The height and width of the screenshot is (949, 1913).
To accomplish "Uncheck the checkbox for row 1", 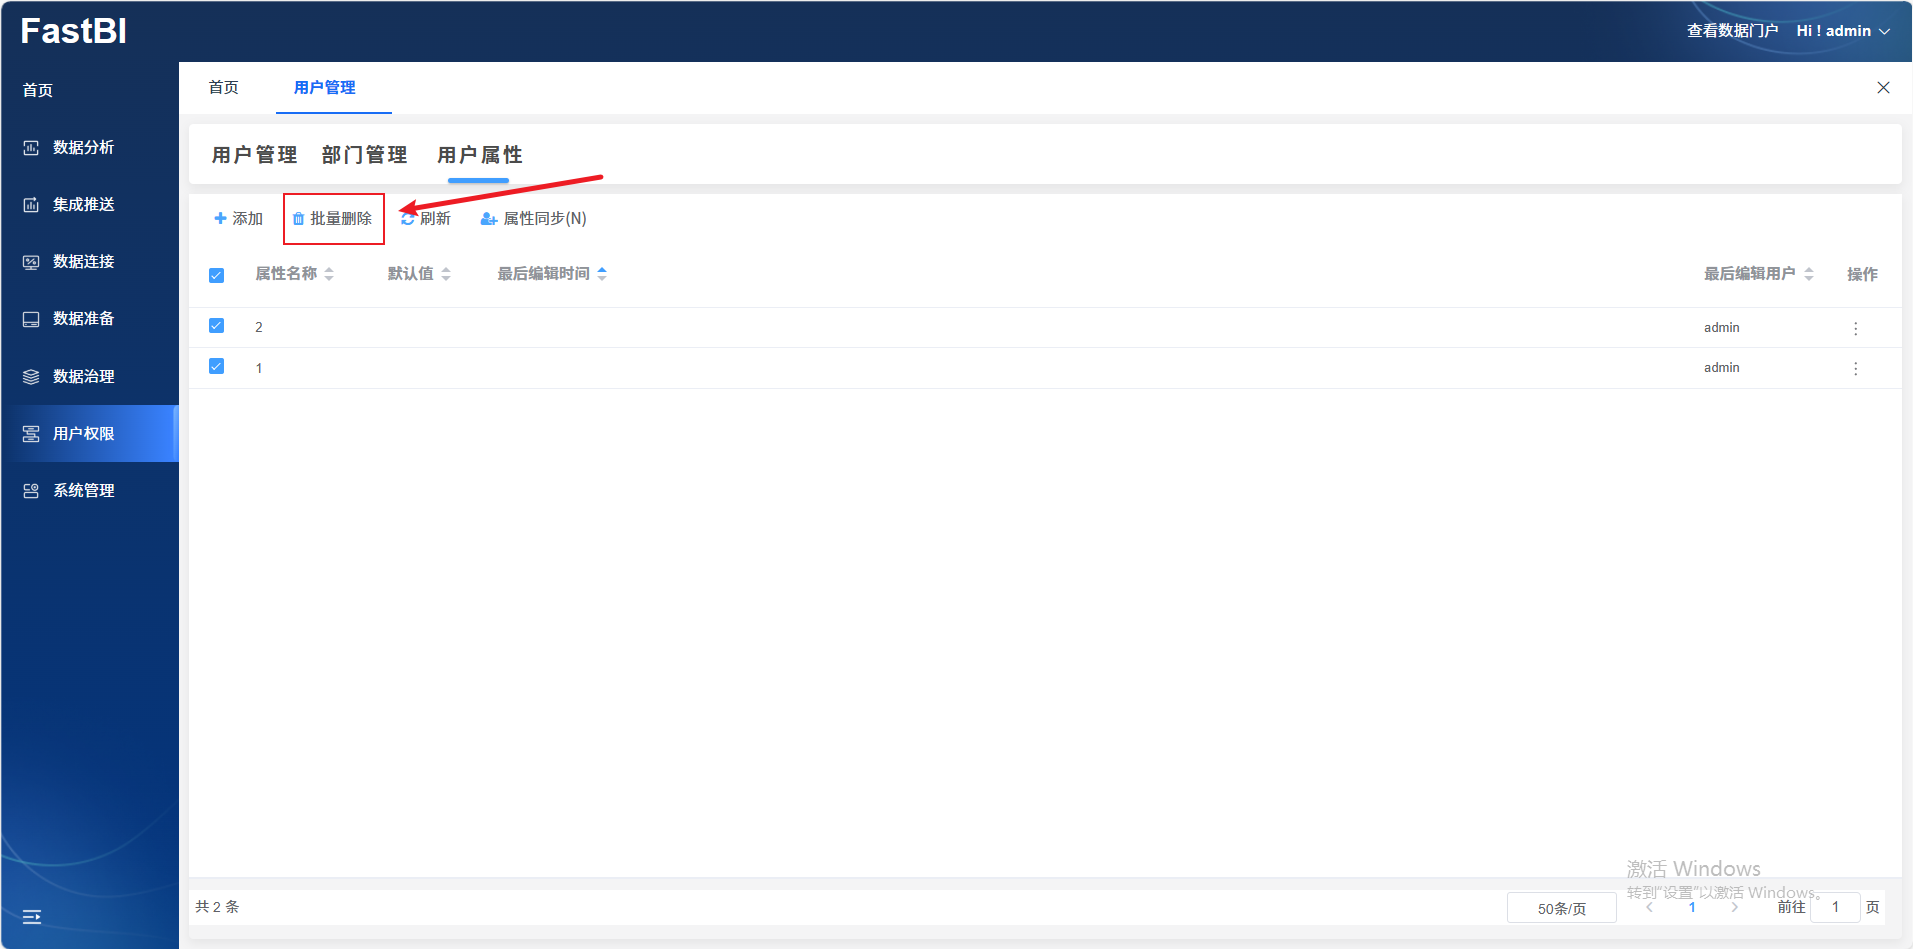I will [x=216, y=366].
